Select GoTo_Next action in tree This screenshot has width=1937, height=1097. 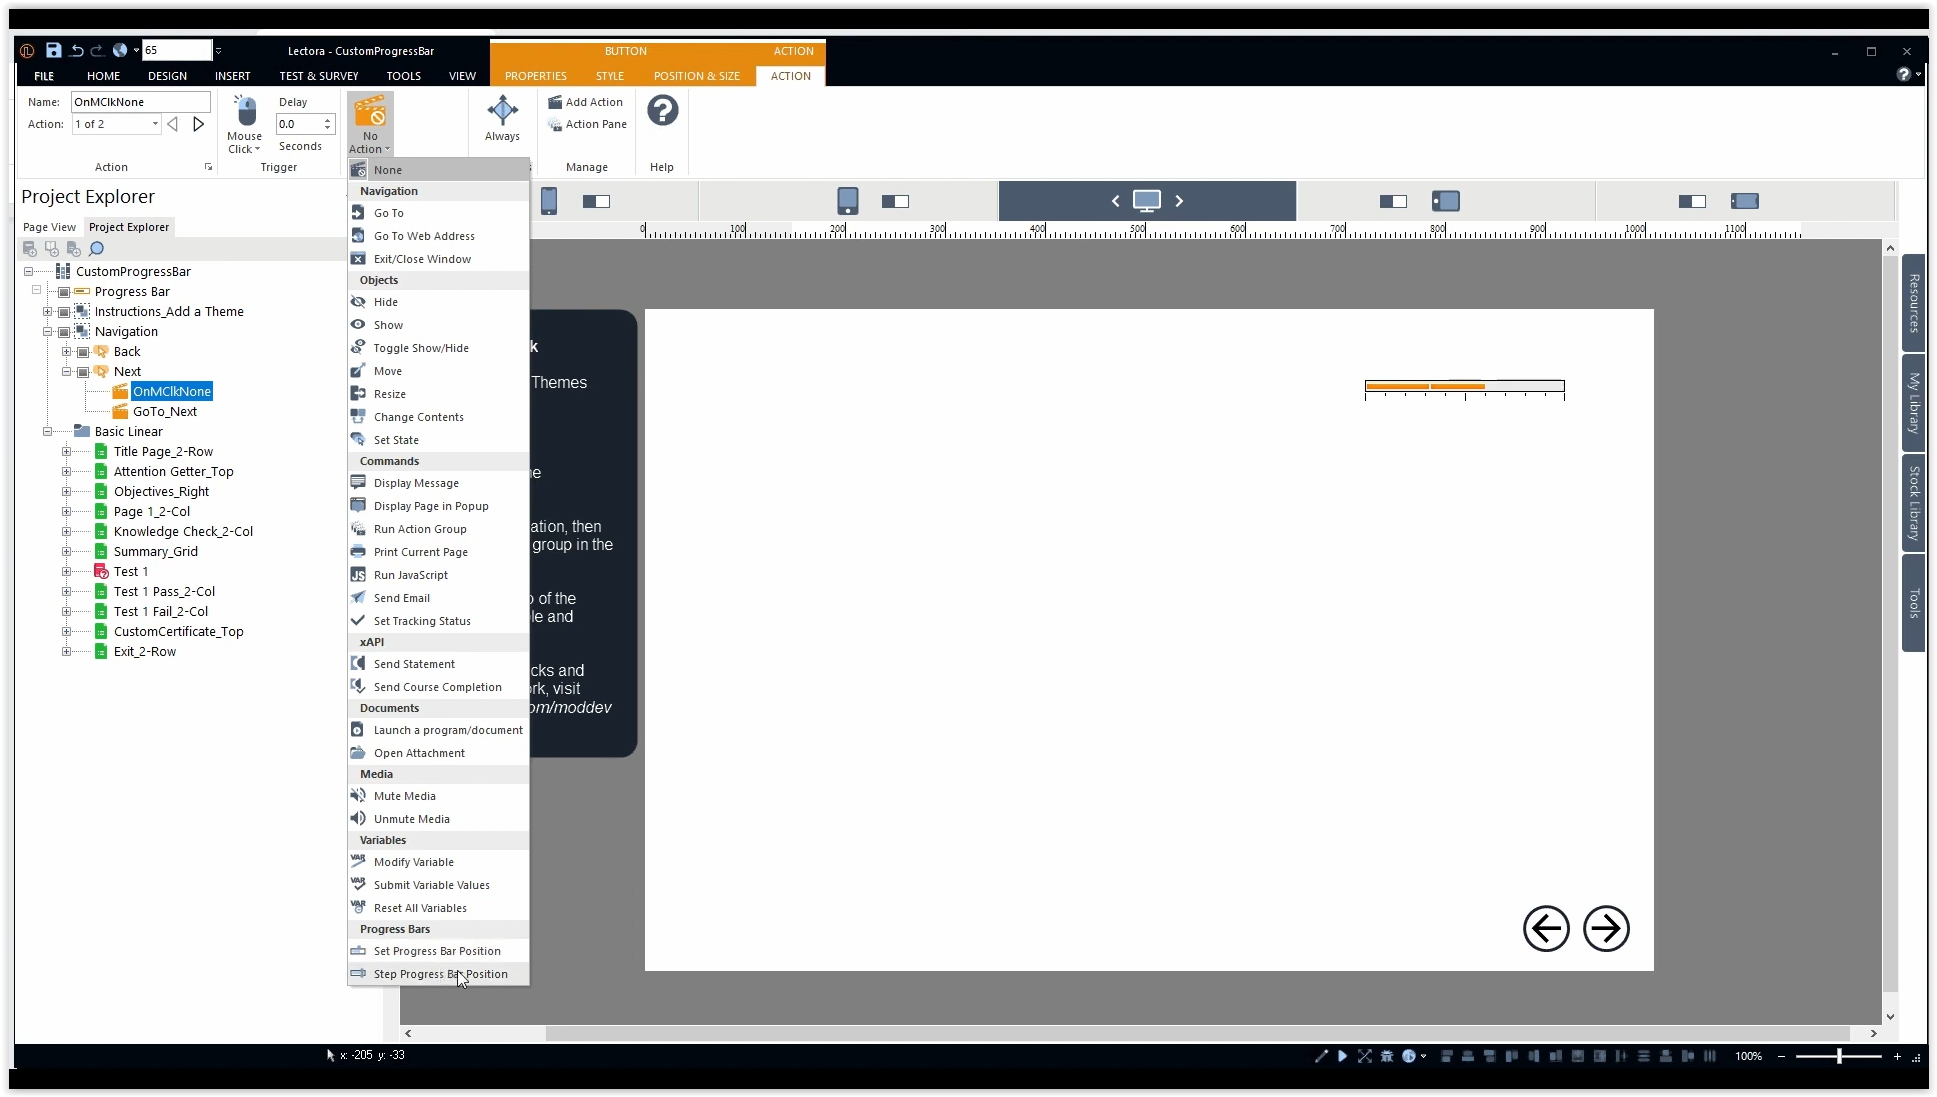[165, 412]
